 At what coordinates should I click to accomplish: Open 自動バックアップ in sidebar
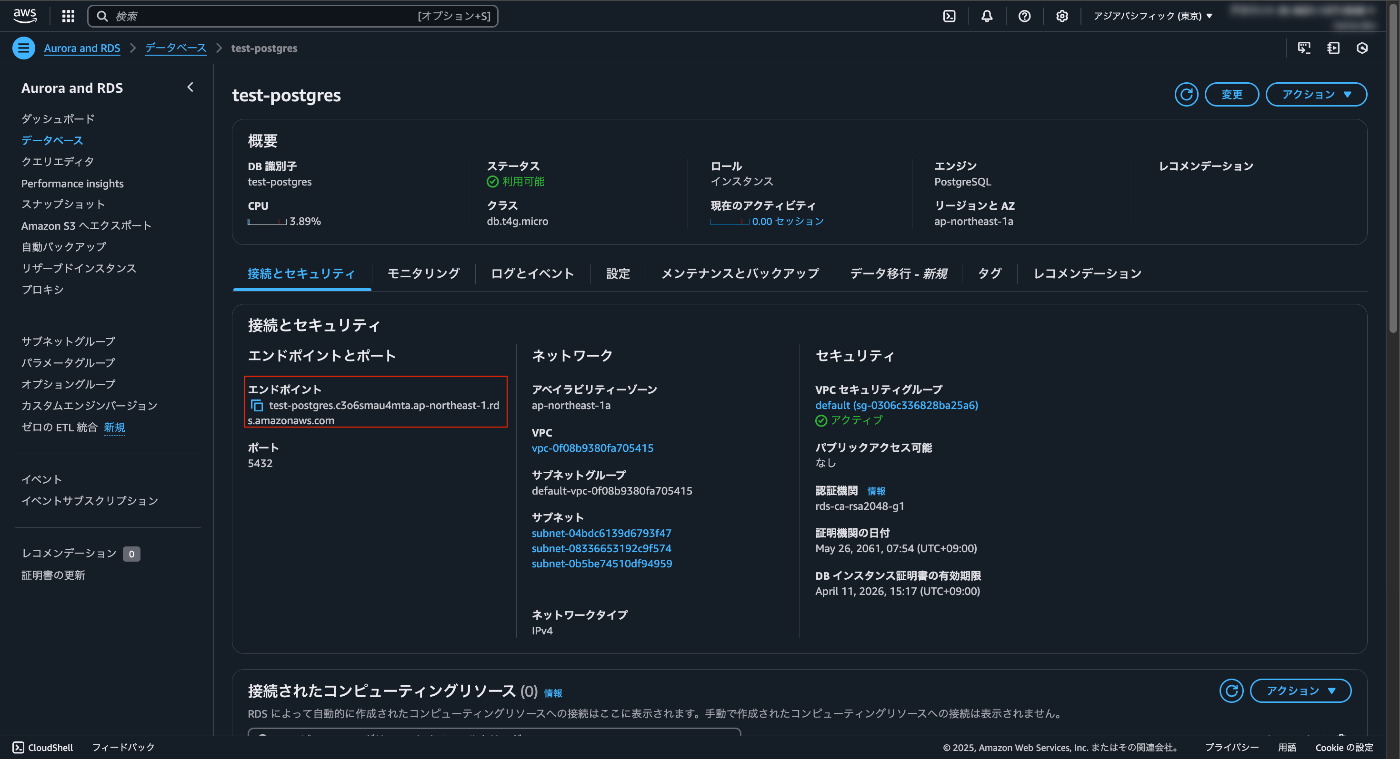[x=63, y=246]
